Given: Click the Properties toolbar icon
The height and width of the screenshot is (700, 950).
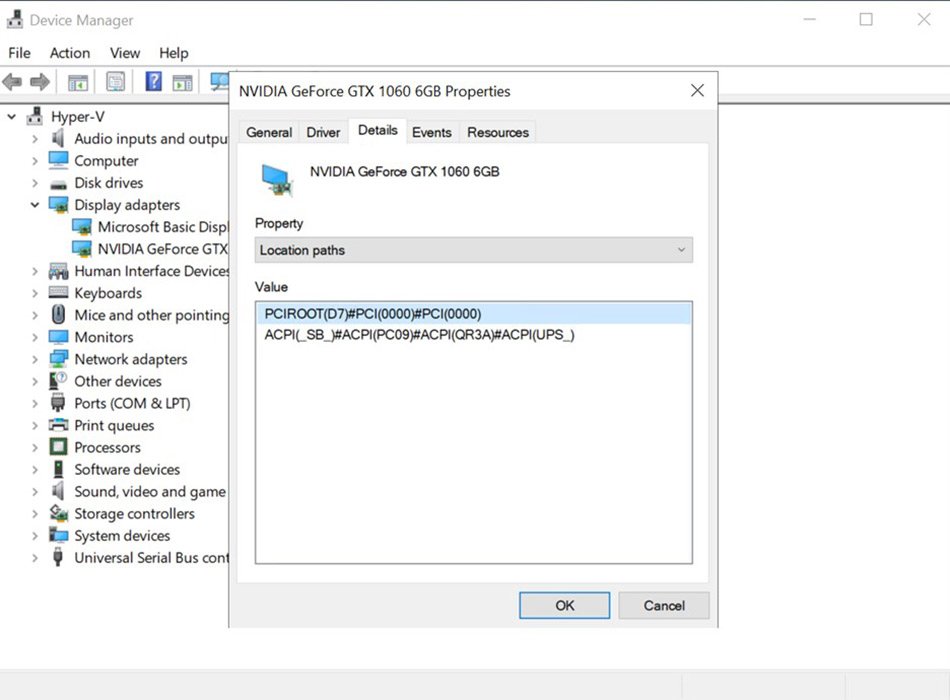Looking at the screenshot, I should click(116, 82).
